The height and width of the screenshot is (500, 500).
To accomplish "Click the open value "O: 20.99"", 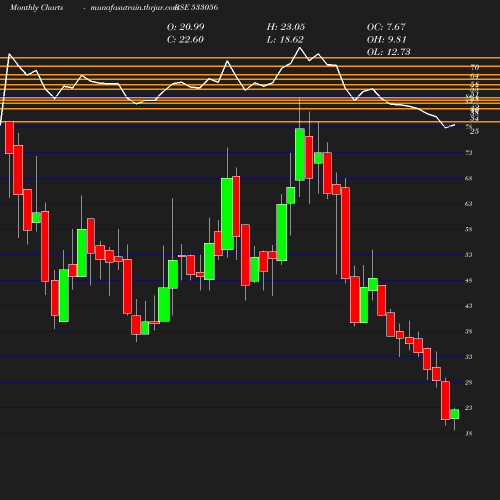I will [x=186, y=27].
